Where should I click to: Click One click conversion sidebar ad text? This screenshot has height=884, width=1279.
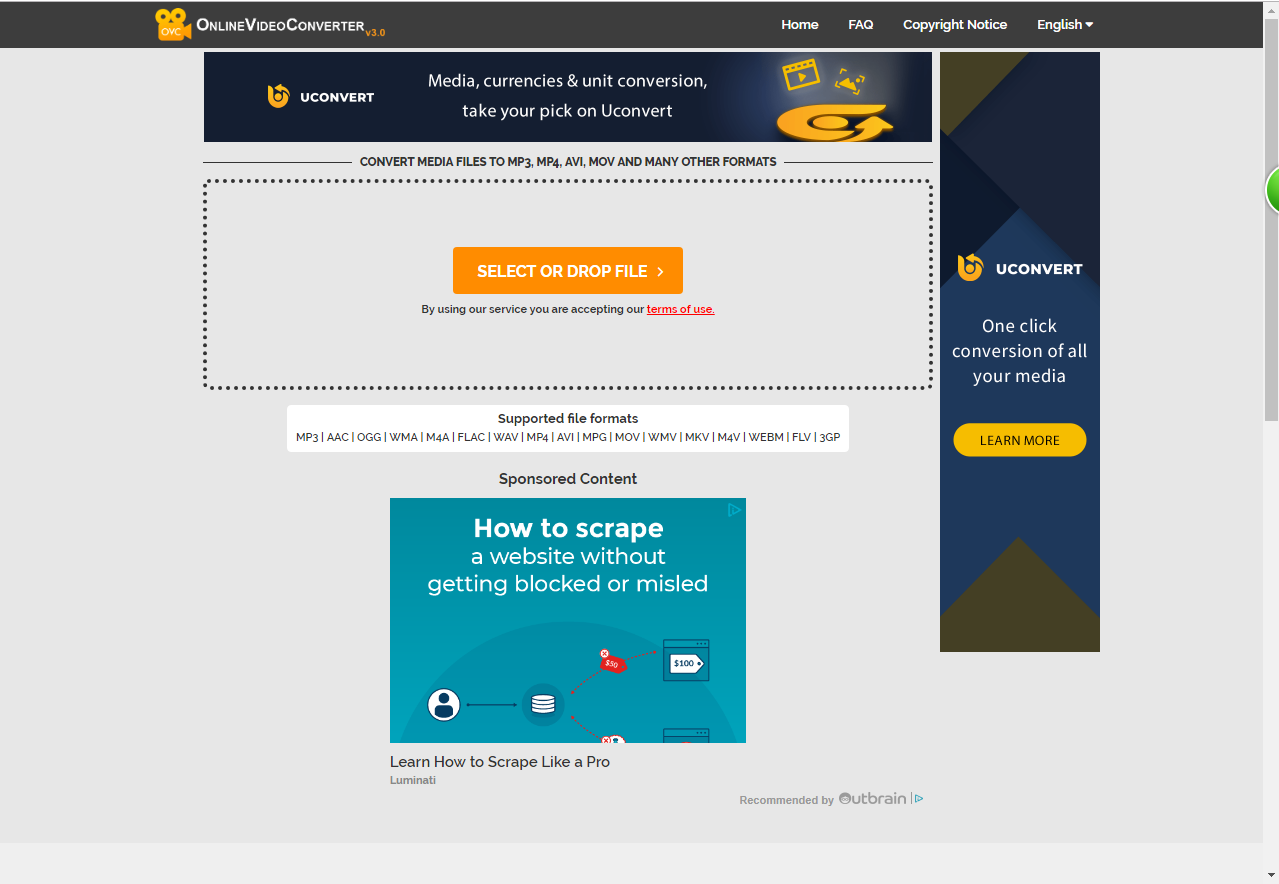click(x=1020, y=351)
